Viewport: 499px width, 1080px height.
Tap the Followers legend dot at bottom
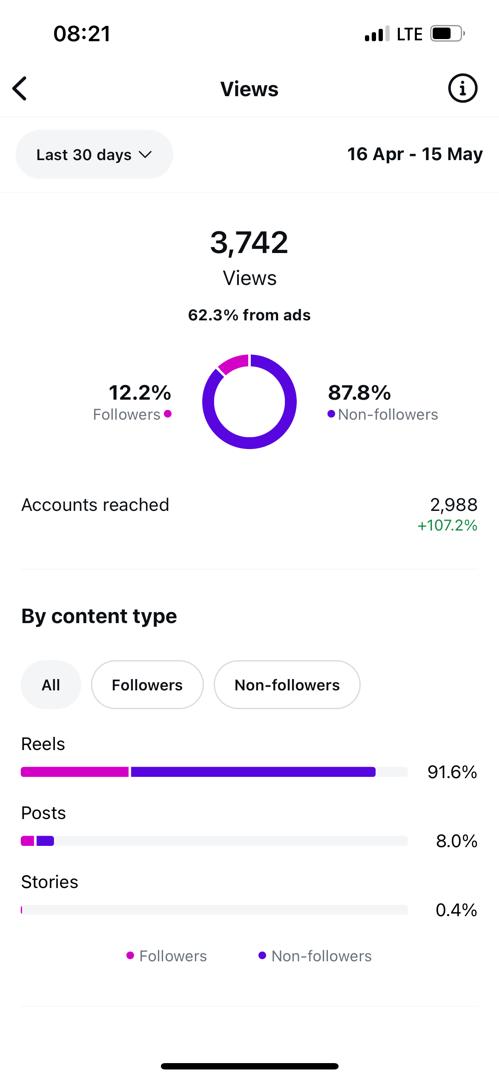click(x=130, y=956)
